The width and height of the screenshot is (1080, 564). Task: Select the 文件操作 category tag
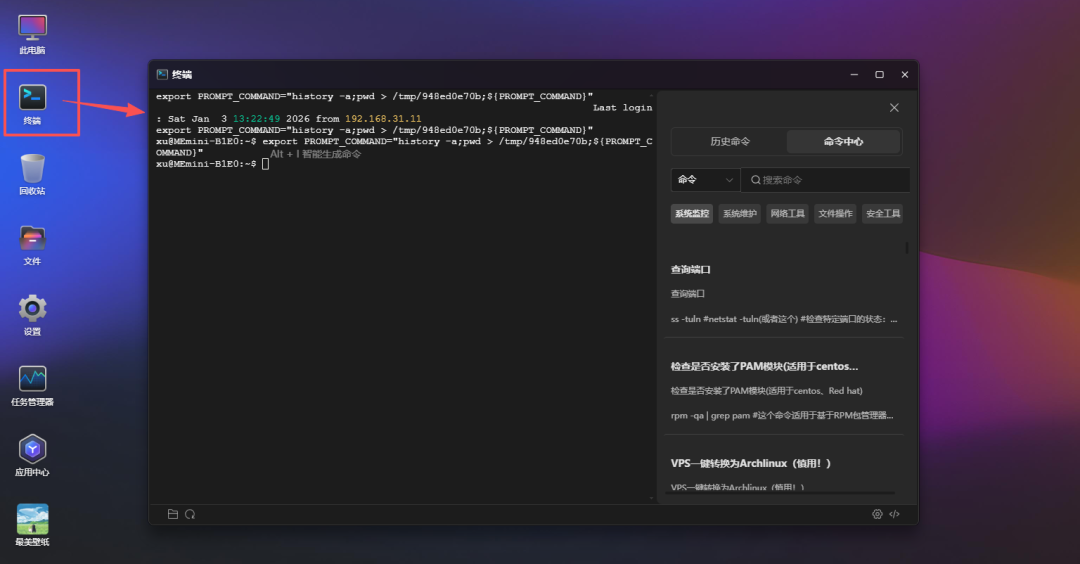coord(835,213)
